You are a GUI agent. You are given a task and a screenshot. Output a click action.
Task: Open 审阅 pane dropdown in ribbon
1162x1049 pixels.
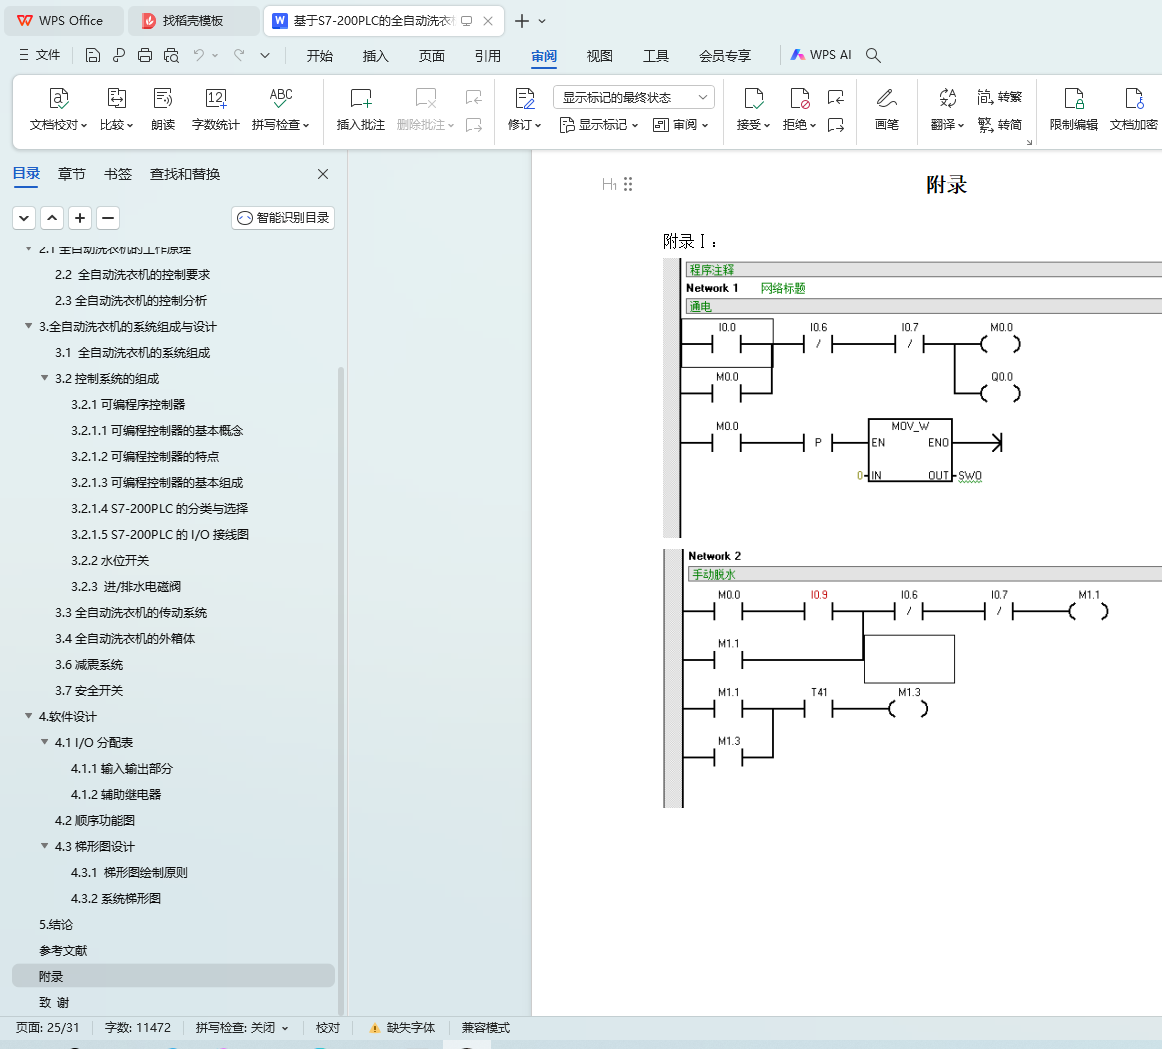click(680, 124)
